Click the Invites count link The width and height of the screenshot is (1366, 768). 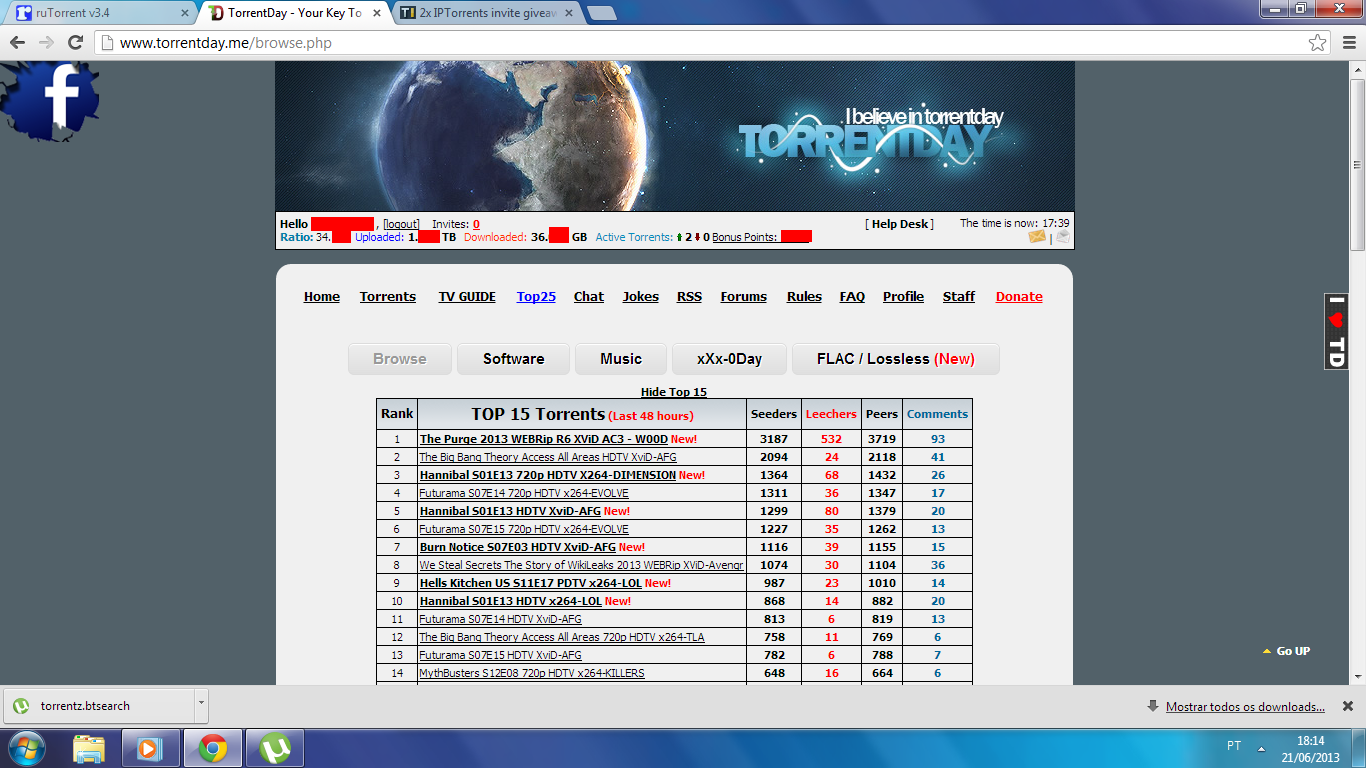click(x=477, y=224)
